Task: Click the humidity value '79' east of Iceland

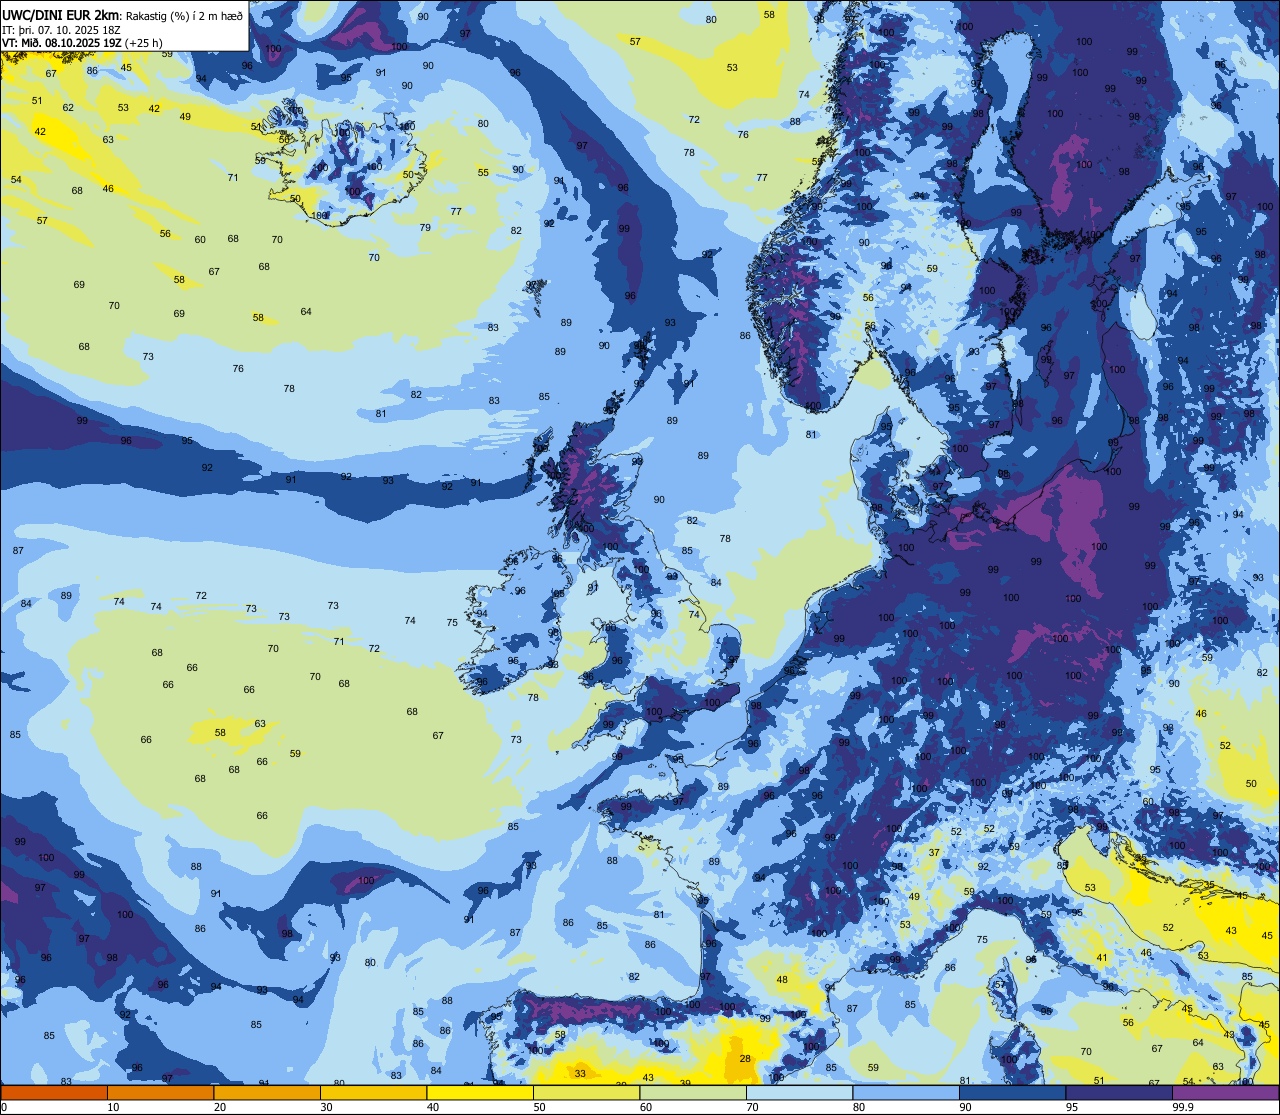Action: click(425, 227)
